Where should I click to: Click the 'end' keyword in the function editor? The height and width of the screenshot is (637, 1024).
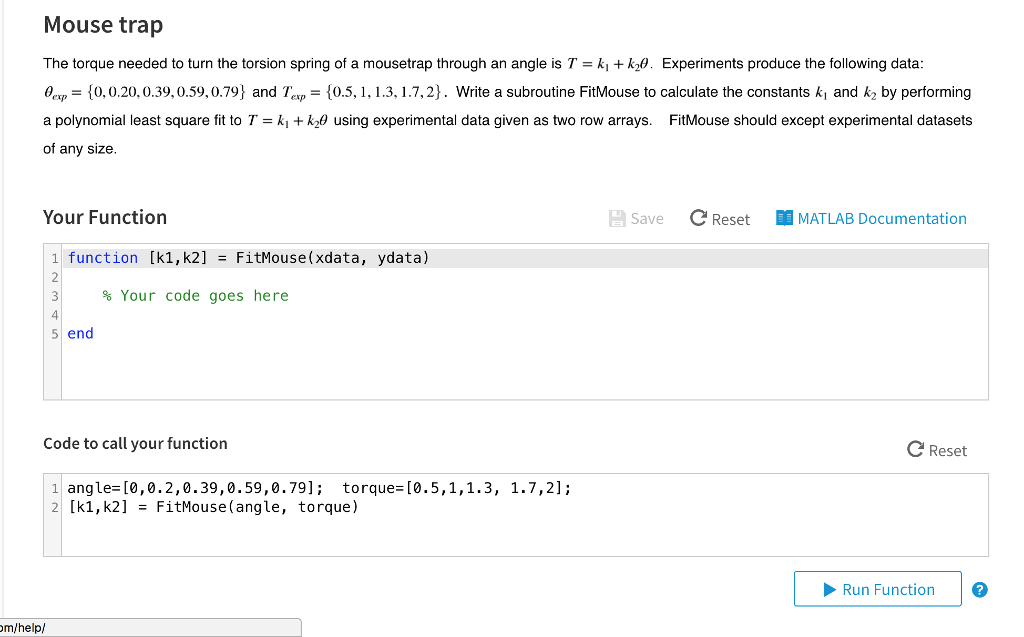(x=80, y=334)
